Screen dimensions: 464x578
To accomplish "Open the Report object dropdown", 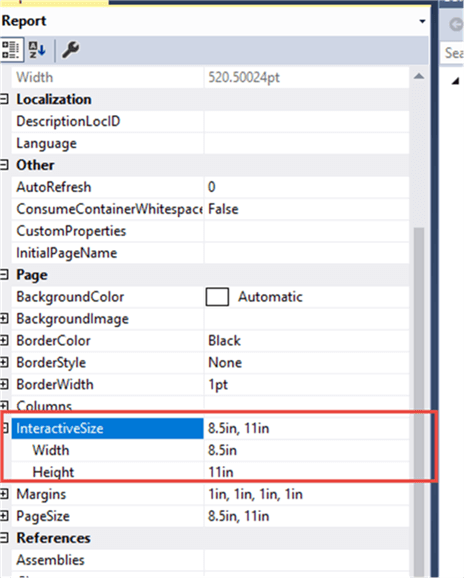I will pos(422,21).
